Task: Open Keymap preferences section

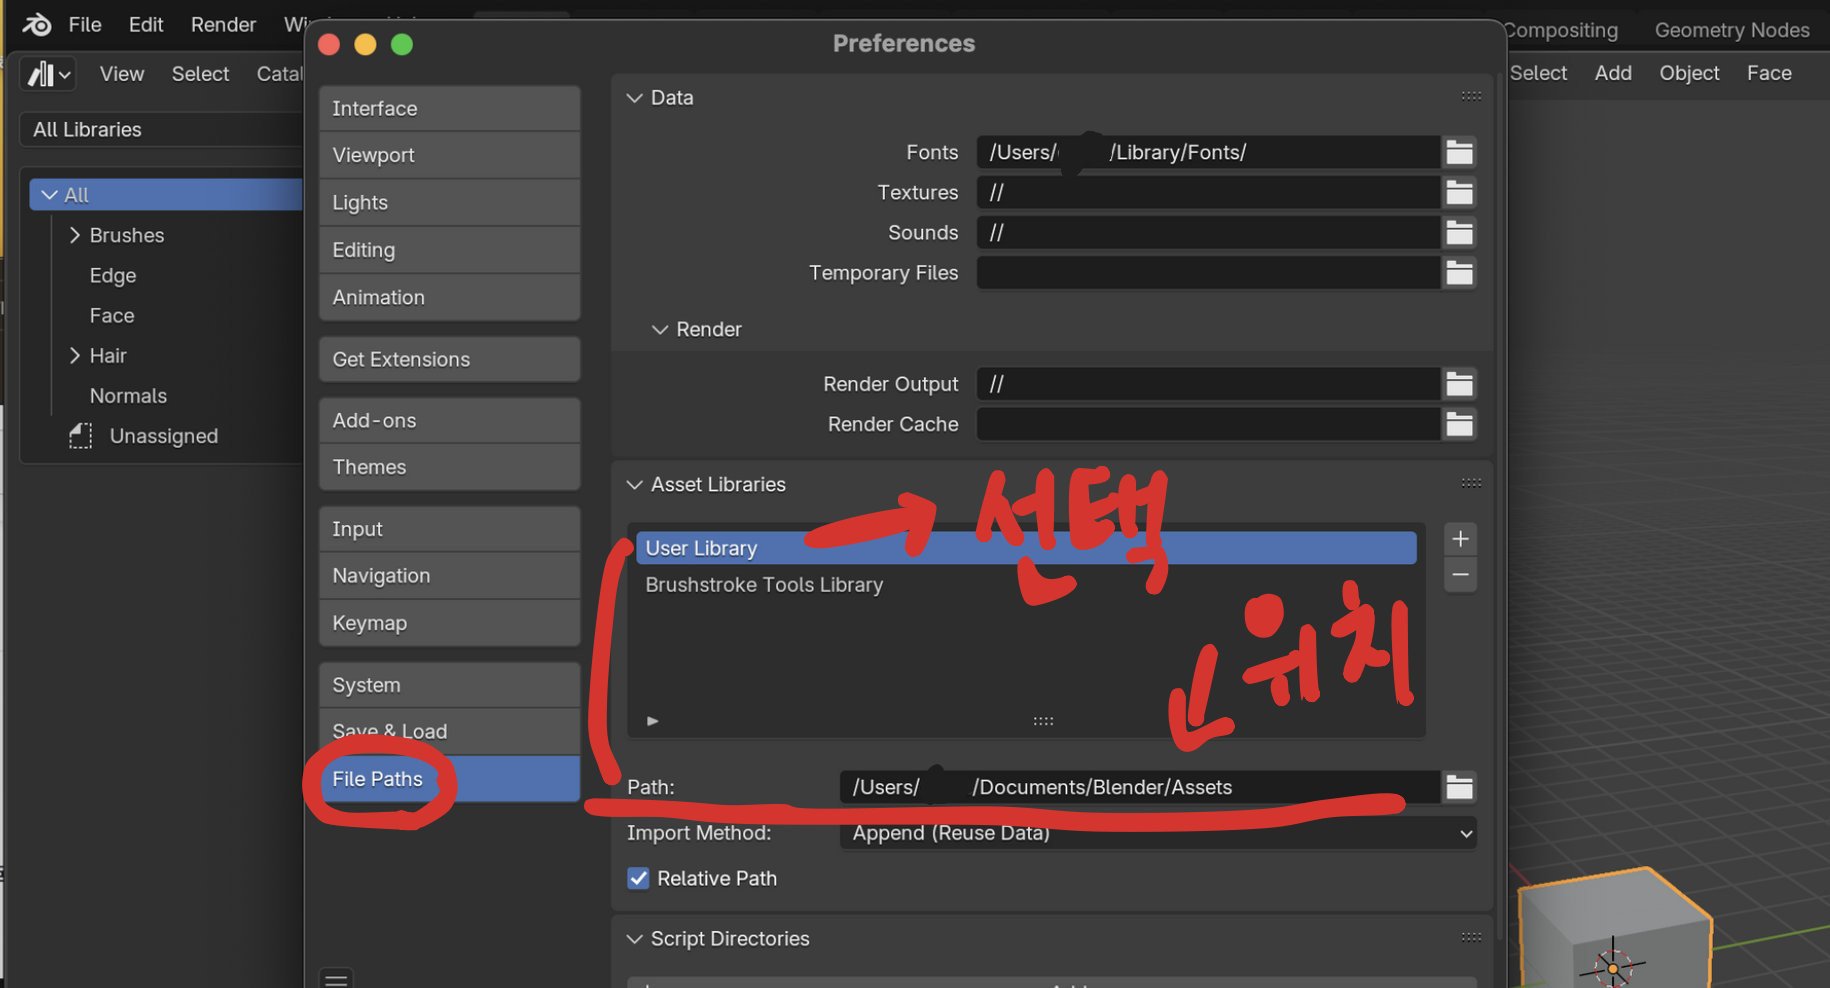Action: pyautogui.click(x=449, y=623)
